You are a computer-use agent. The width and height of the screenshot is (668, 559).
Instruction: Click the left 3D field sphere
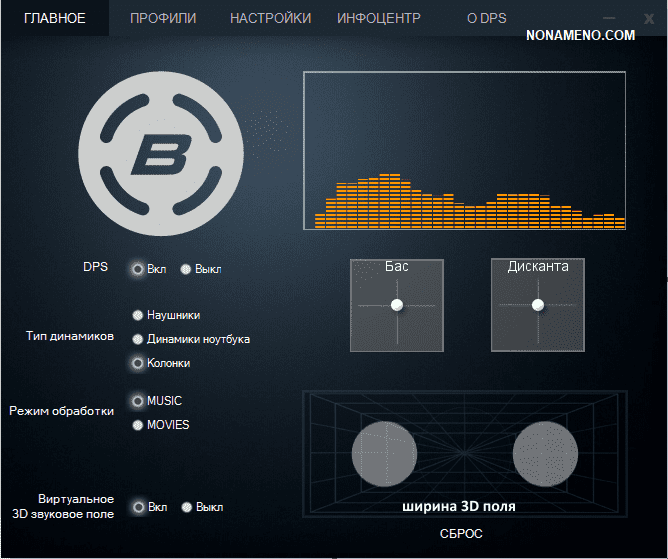(x=385, y=455)
